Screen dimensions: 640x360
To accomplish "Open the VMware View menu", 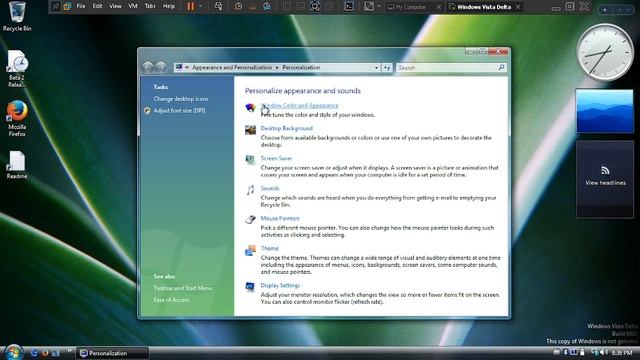I will 116,6.
